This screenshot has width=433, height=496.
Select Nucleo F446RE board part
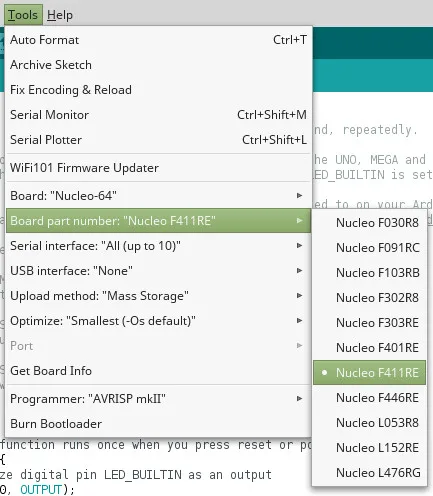click(x=369, y=398)
